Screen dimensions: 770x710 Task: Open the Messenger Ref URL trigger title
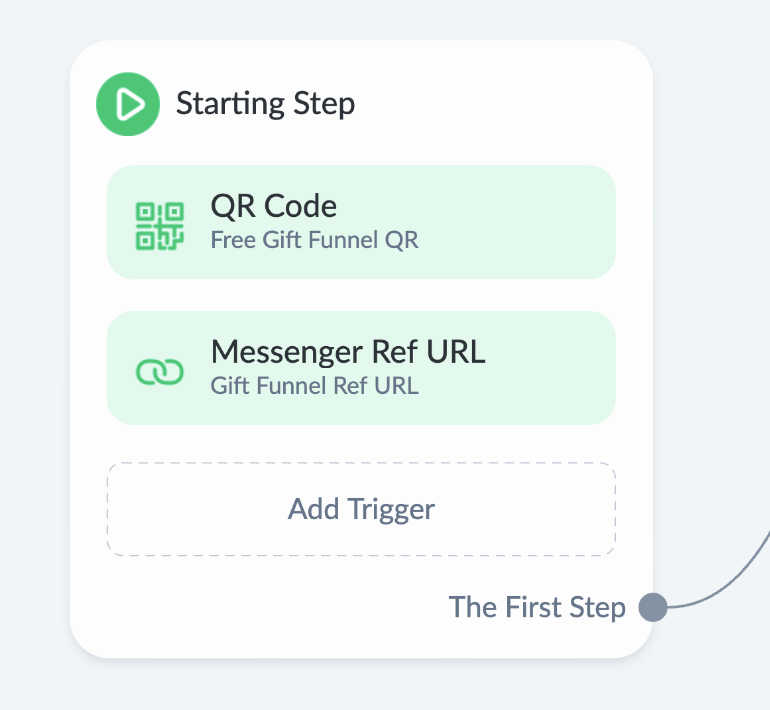[347, 352]
